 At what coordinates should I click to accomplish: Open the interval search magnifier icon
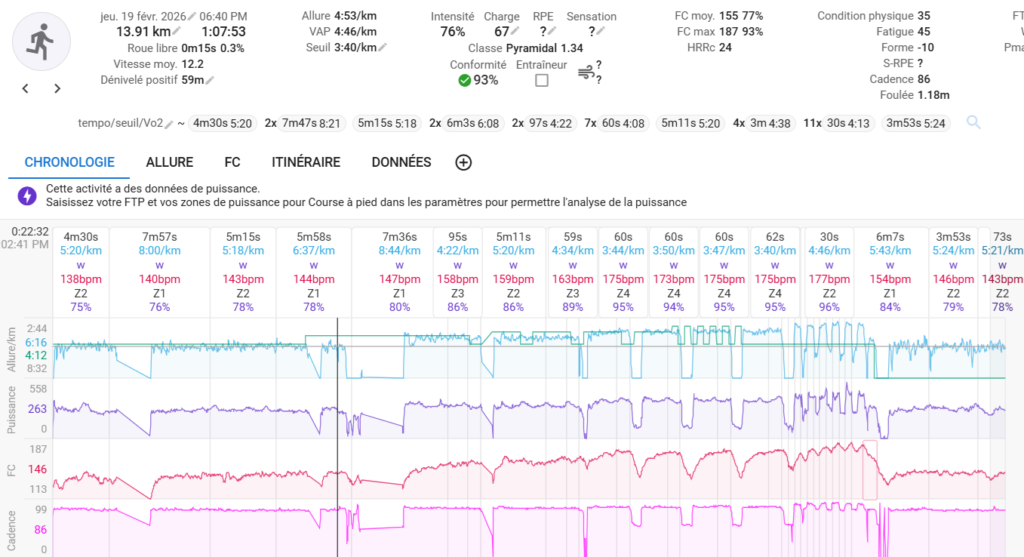[973, 123]
